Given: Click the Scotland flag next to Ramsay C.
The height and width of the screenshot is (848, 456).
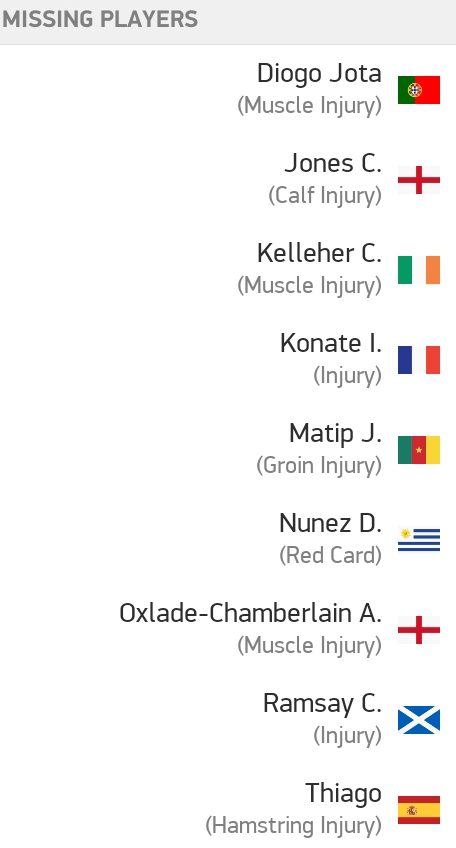Looking at the screenshot, I should (x=419, y=720).
